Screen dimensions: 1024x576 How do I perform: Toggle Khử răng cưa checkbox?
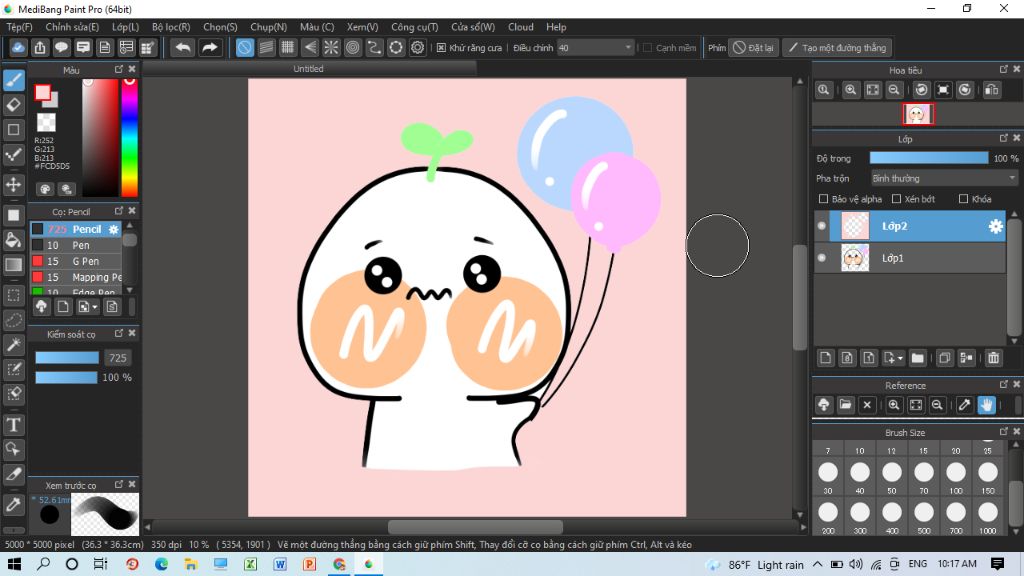pos(441,48)
